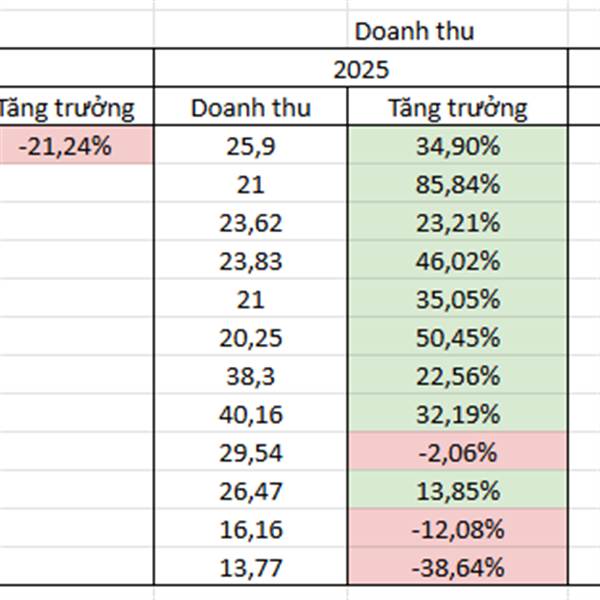This screenshot has width=600, height=600.
Task: Select the revenue cell 40,16
Action: coord(251,413)
